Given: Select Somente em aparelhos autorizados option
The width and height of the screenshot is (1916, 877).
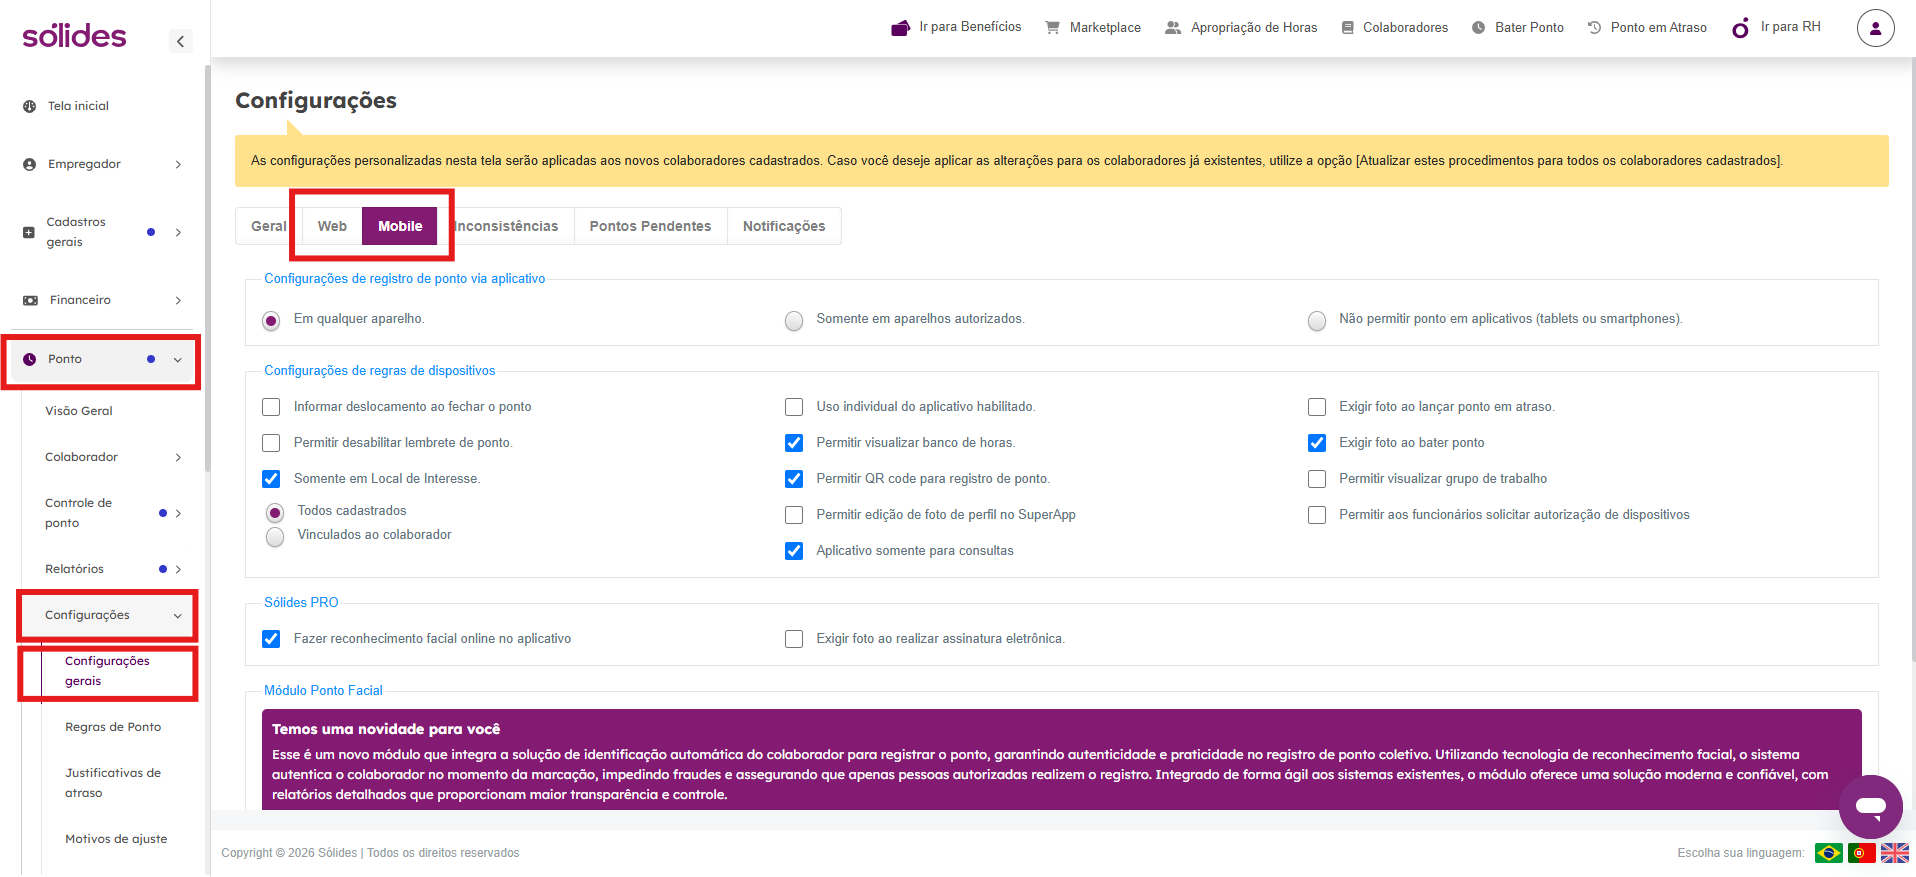Looking at the screenshot, I should coord(794,321).
